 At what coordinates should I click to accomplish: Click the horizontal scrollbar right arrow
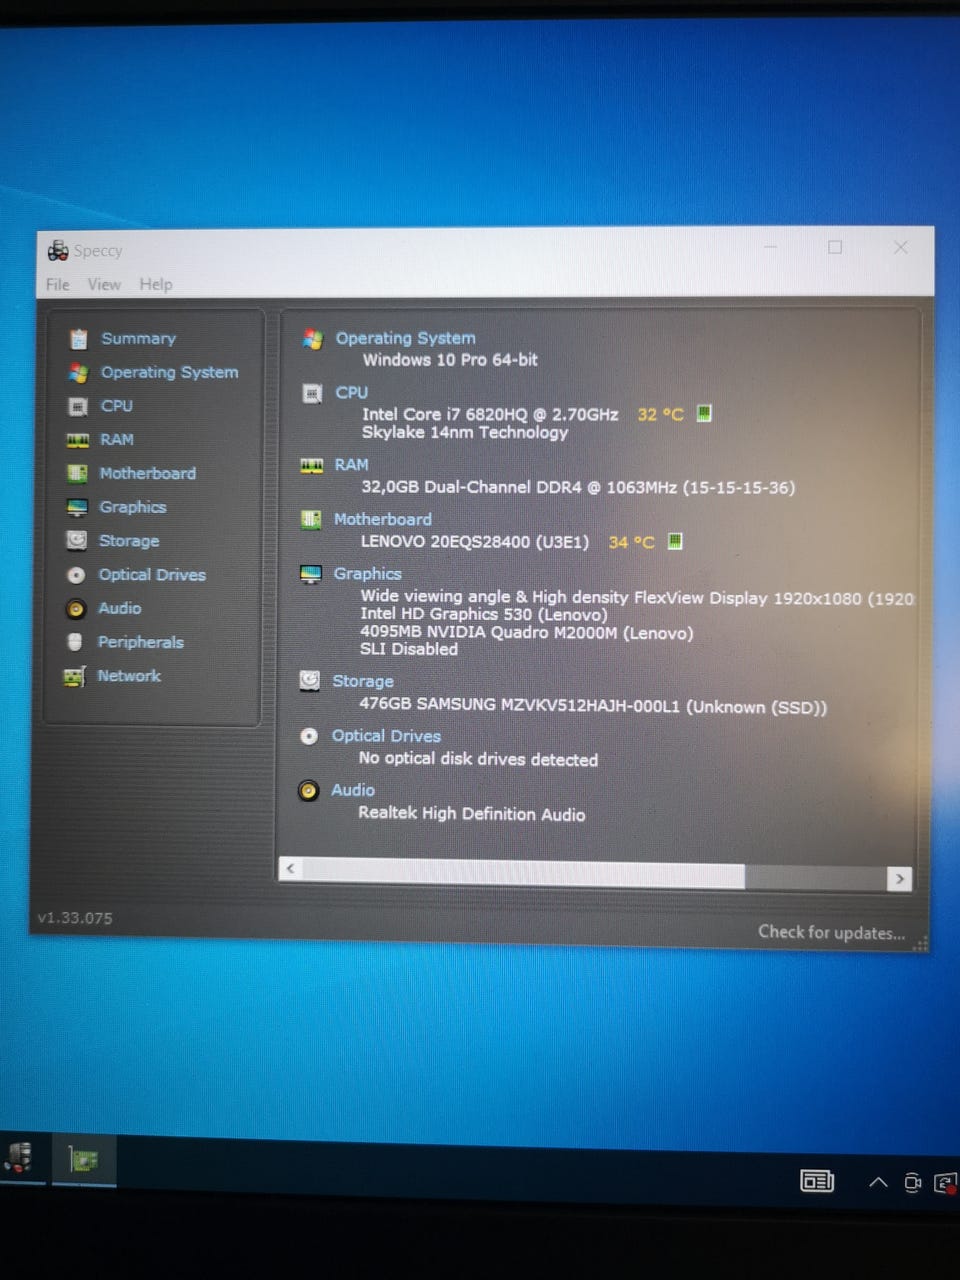pos(899,879)
